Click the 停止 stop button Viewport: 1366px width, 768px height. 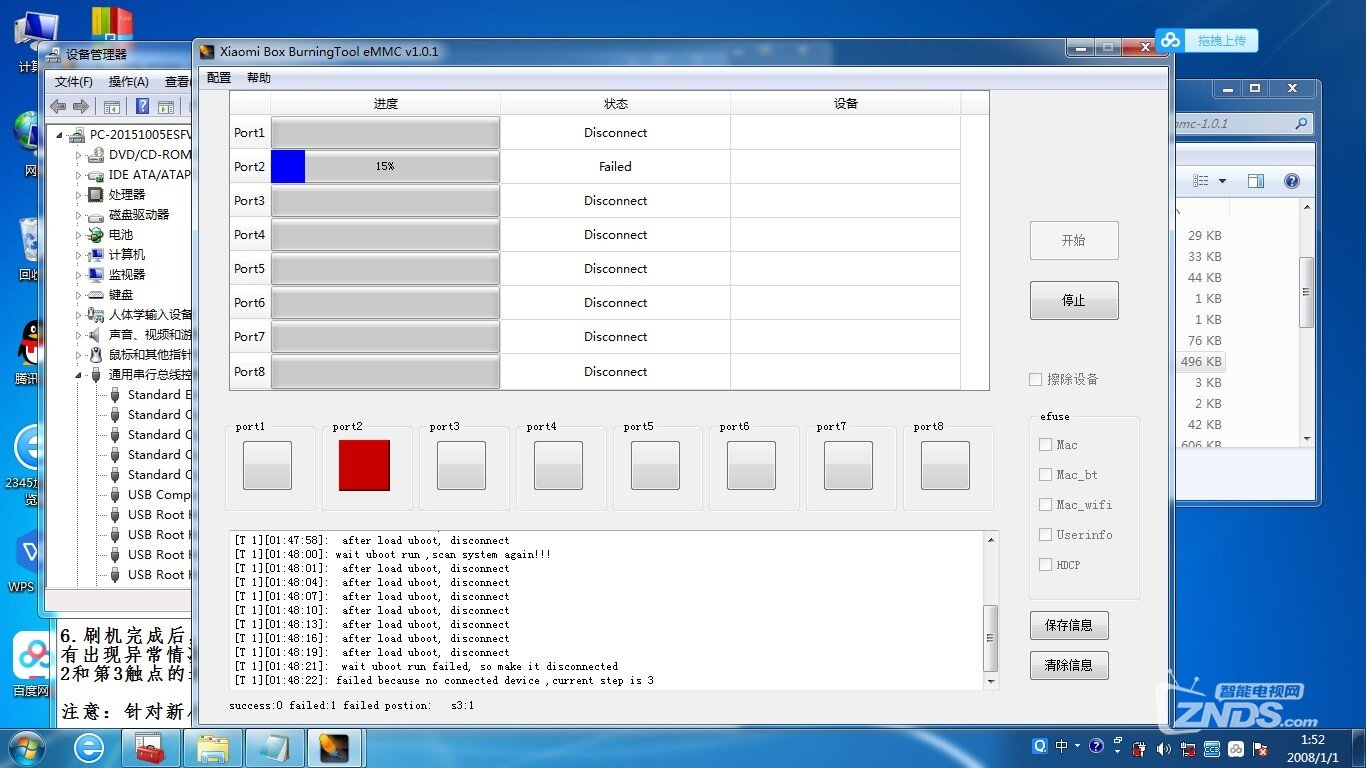point(1074,301)
